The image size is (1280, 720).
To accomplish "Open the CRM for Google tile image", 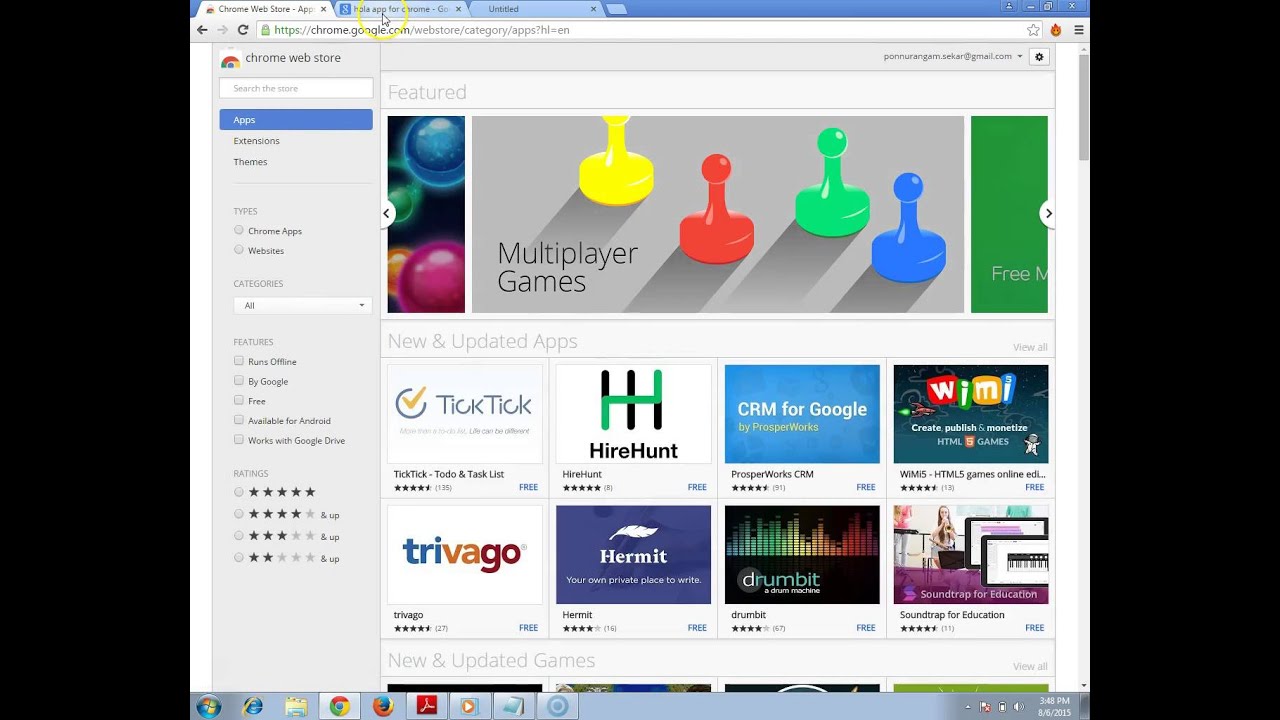I will point(802,414).
